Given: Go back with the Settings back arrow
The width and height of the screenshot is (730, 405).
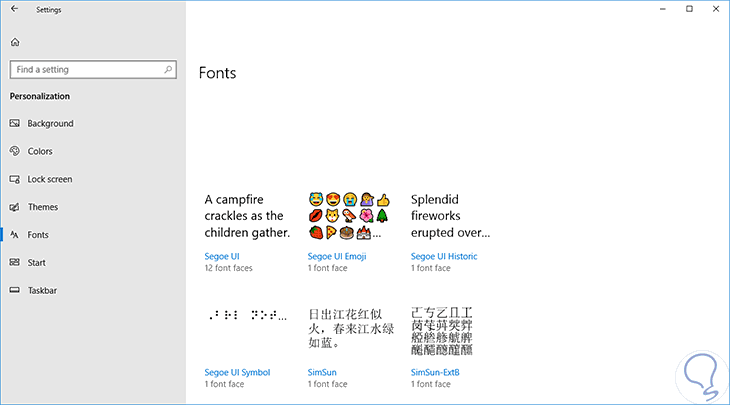Looking at the screenshot, I should coord(14,9).
